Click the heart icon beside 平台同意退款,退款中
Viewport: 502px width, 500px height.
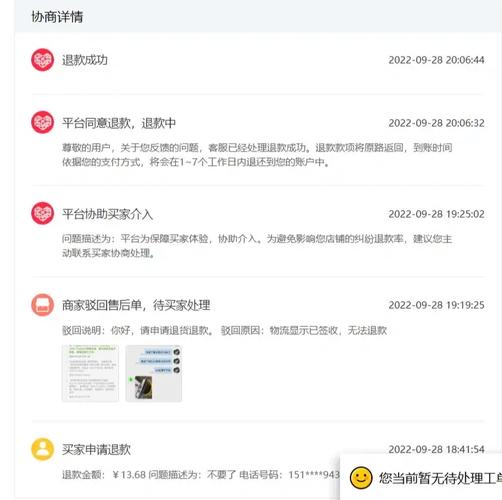[x=42, y=122]
